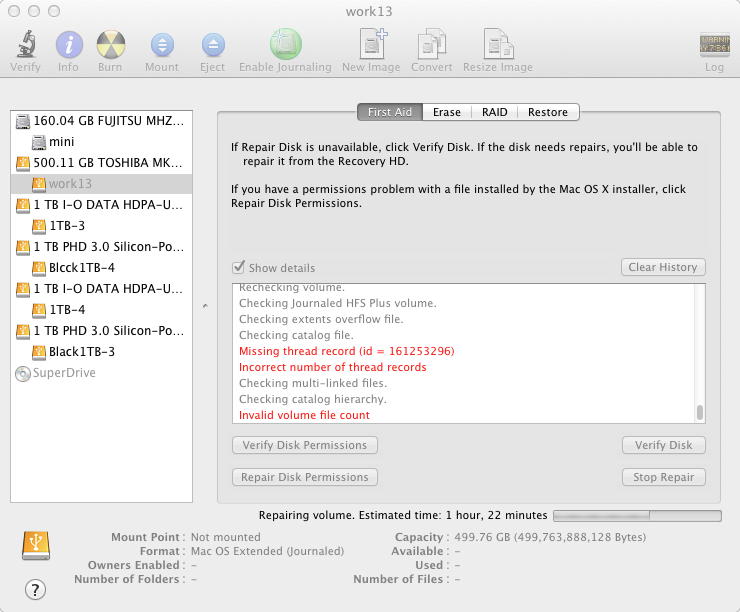Select the mini volume

pyautogui.click(x=101, y=142)
